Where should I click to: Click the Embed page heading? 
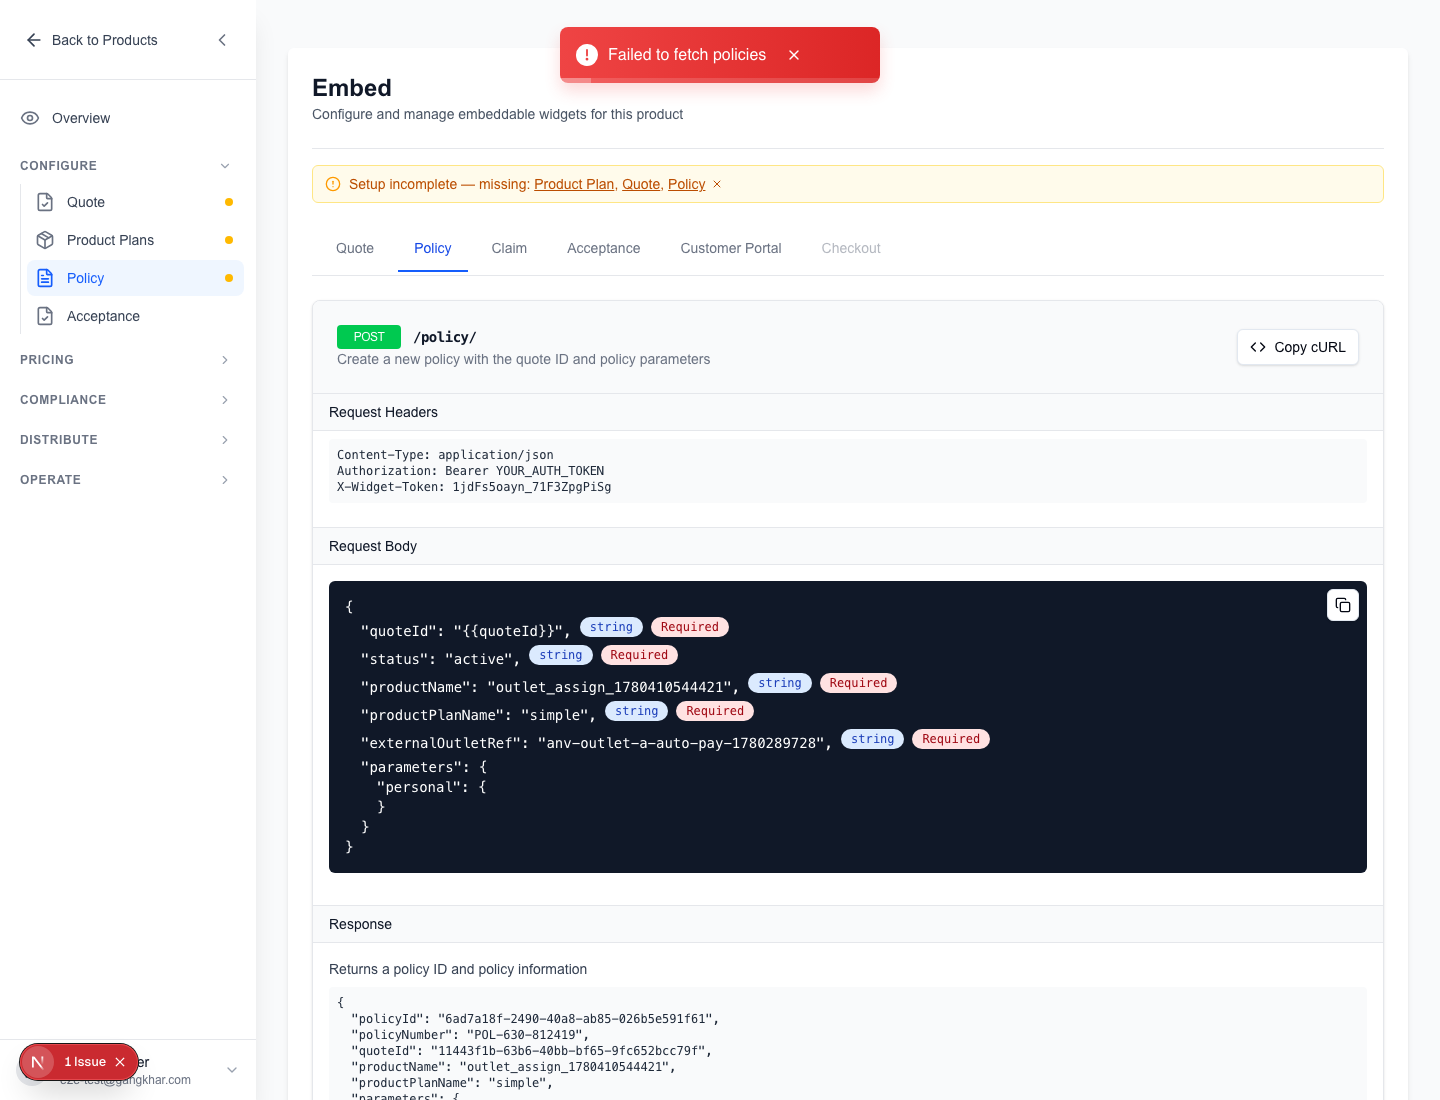(352, 88)
